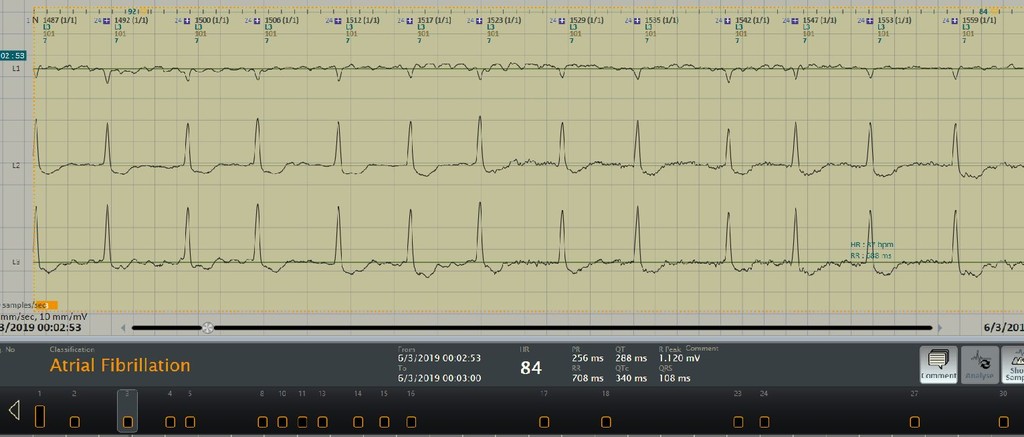This screenshot has height=437, width=1024.
Task: Expand beat annotation 1506 plus box
Action: (x=257, y=21)
